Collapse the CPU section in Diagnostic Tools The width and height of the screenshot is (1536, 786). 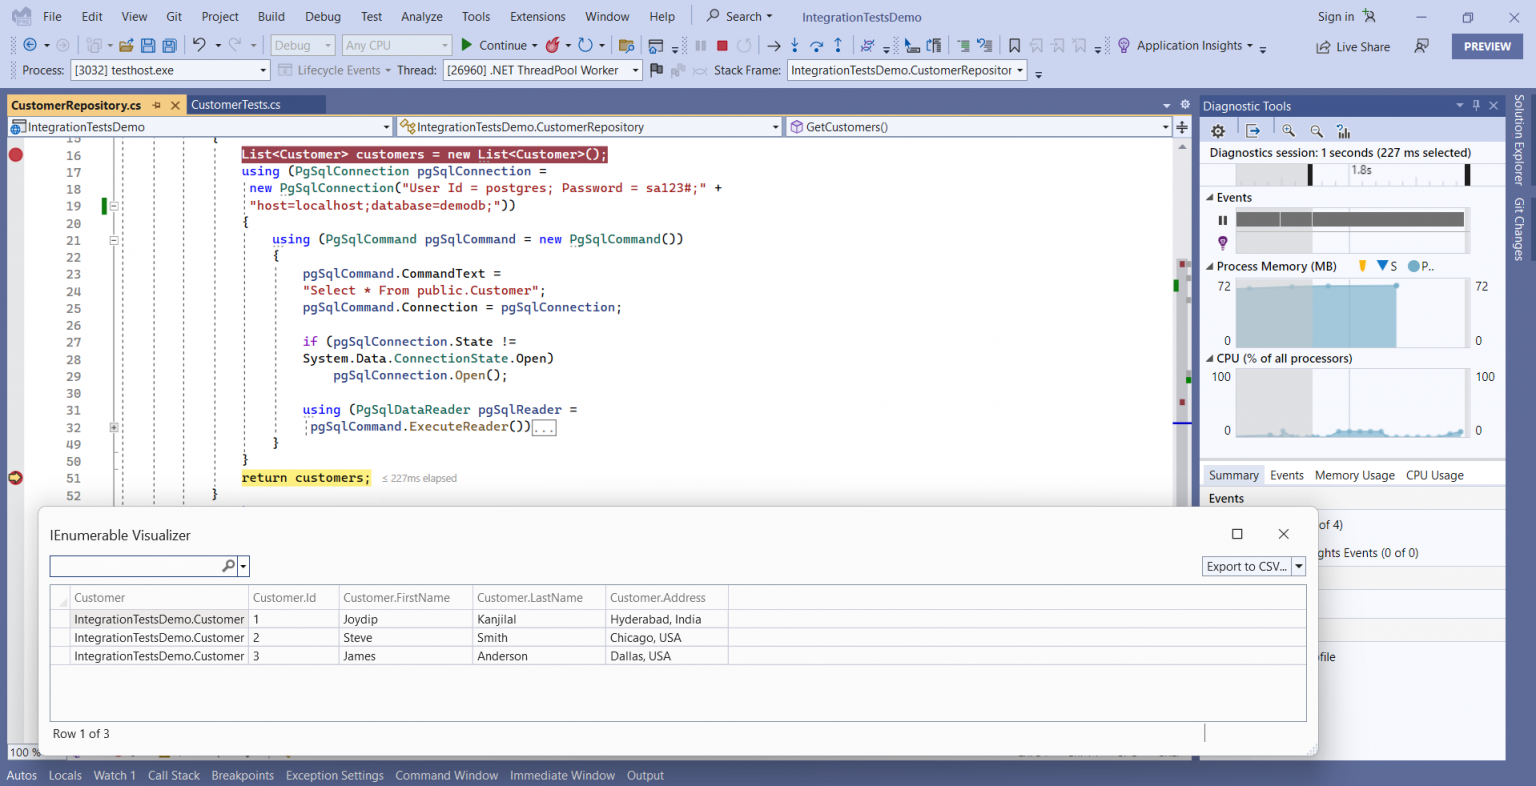(x=1209, y=359)
